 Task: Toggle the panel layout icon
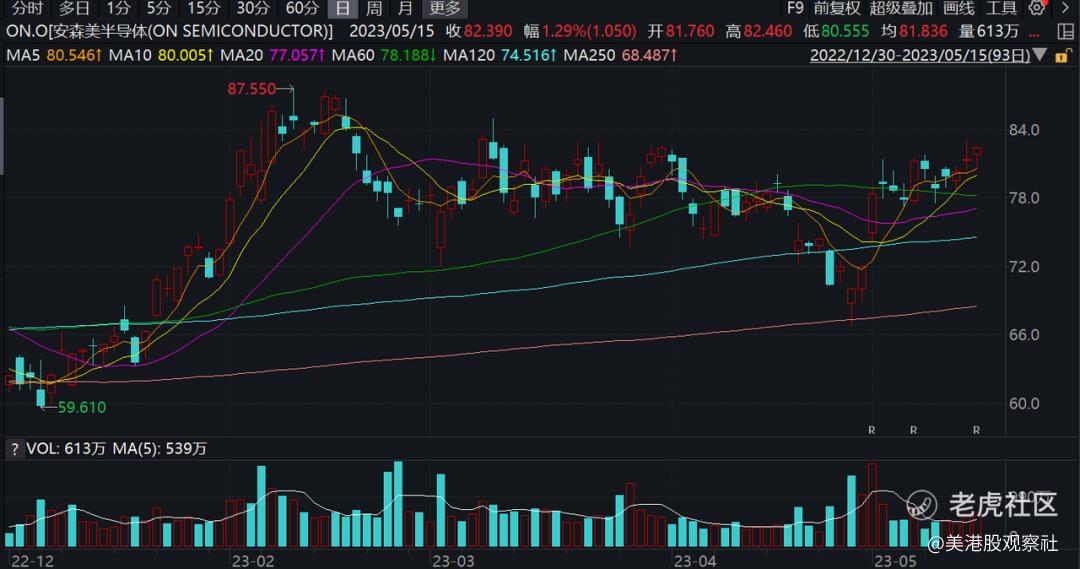coord(1065,31)
